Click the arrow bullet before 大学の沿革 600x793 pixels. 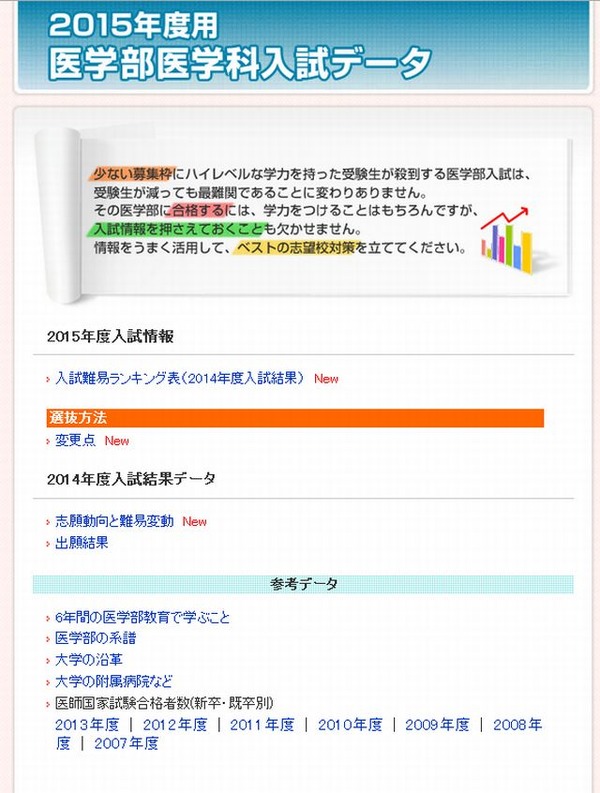point(48,660)
